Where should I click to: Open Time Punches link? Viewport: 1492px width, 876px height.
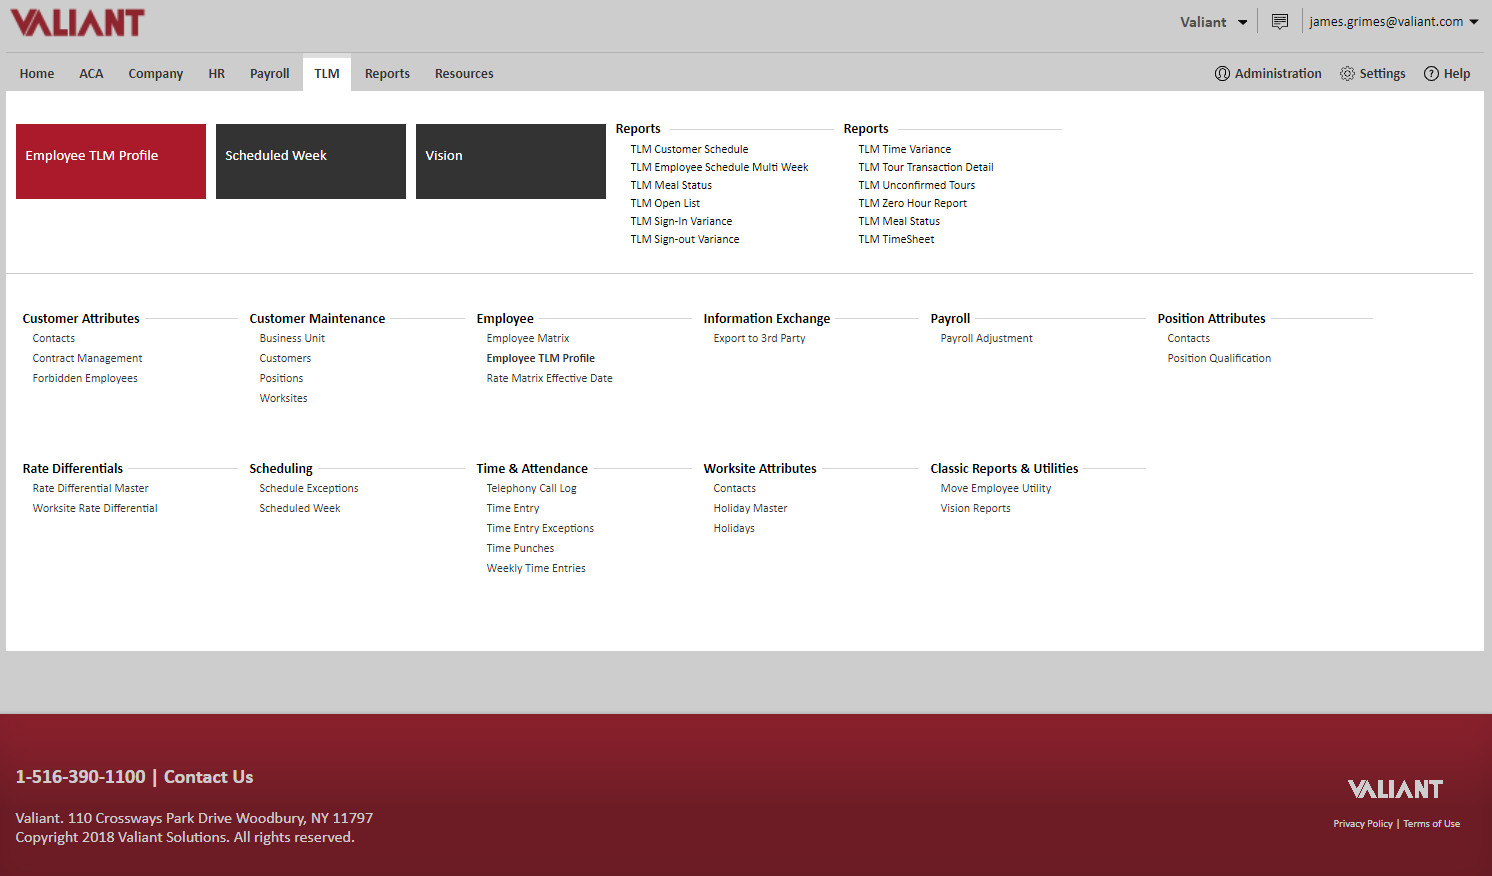(520, 548)
